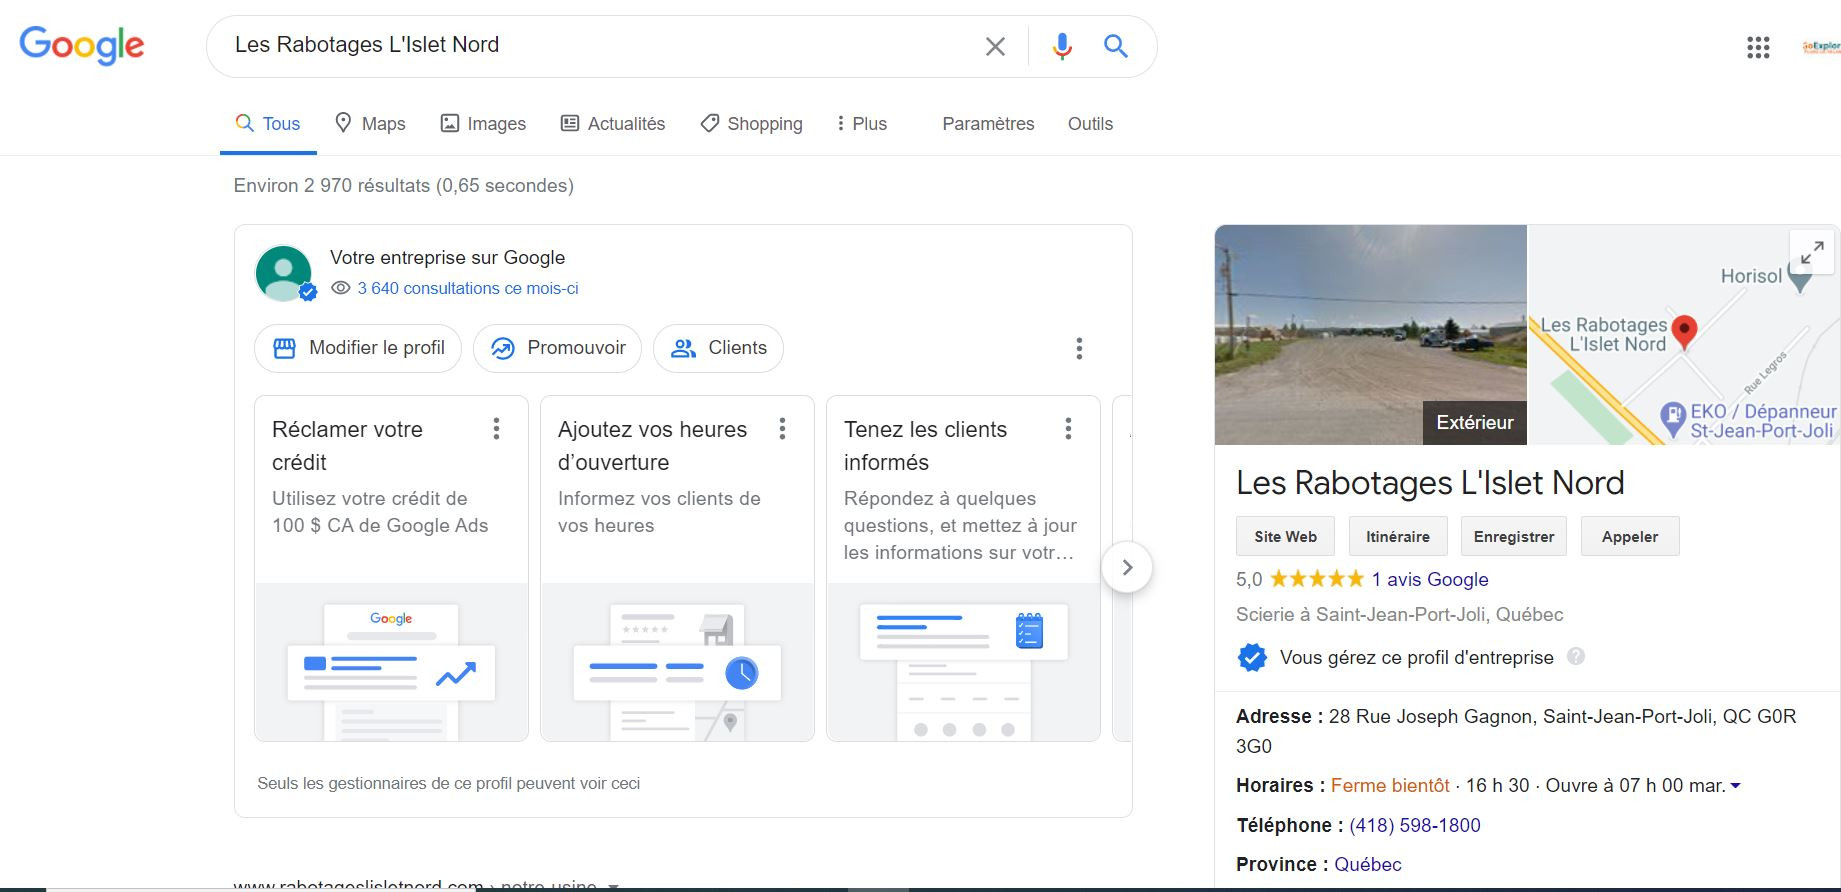Screen dimensions: 1841x892
Task: Click the Promouvoir button
Action: tap(557, 348)
